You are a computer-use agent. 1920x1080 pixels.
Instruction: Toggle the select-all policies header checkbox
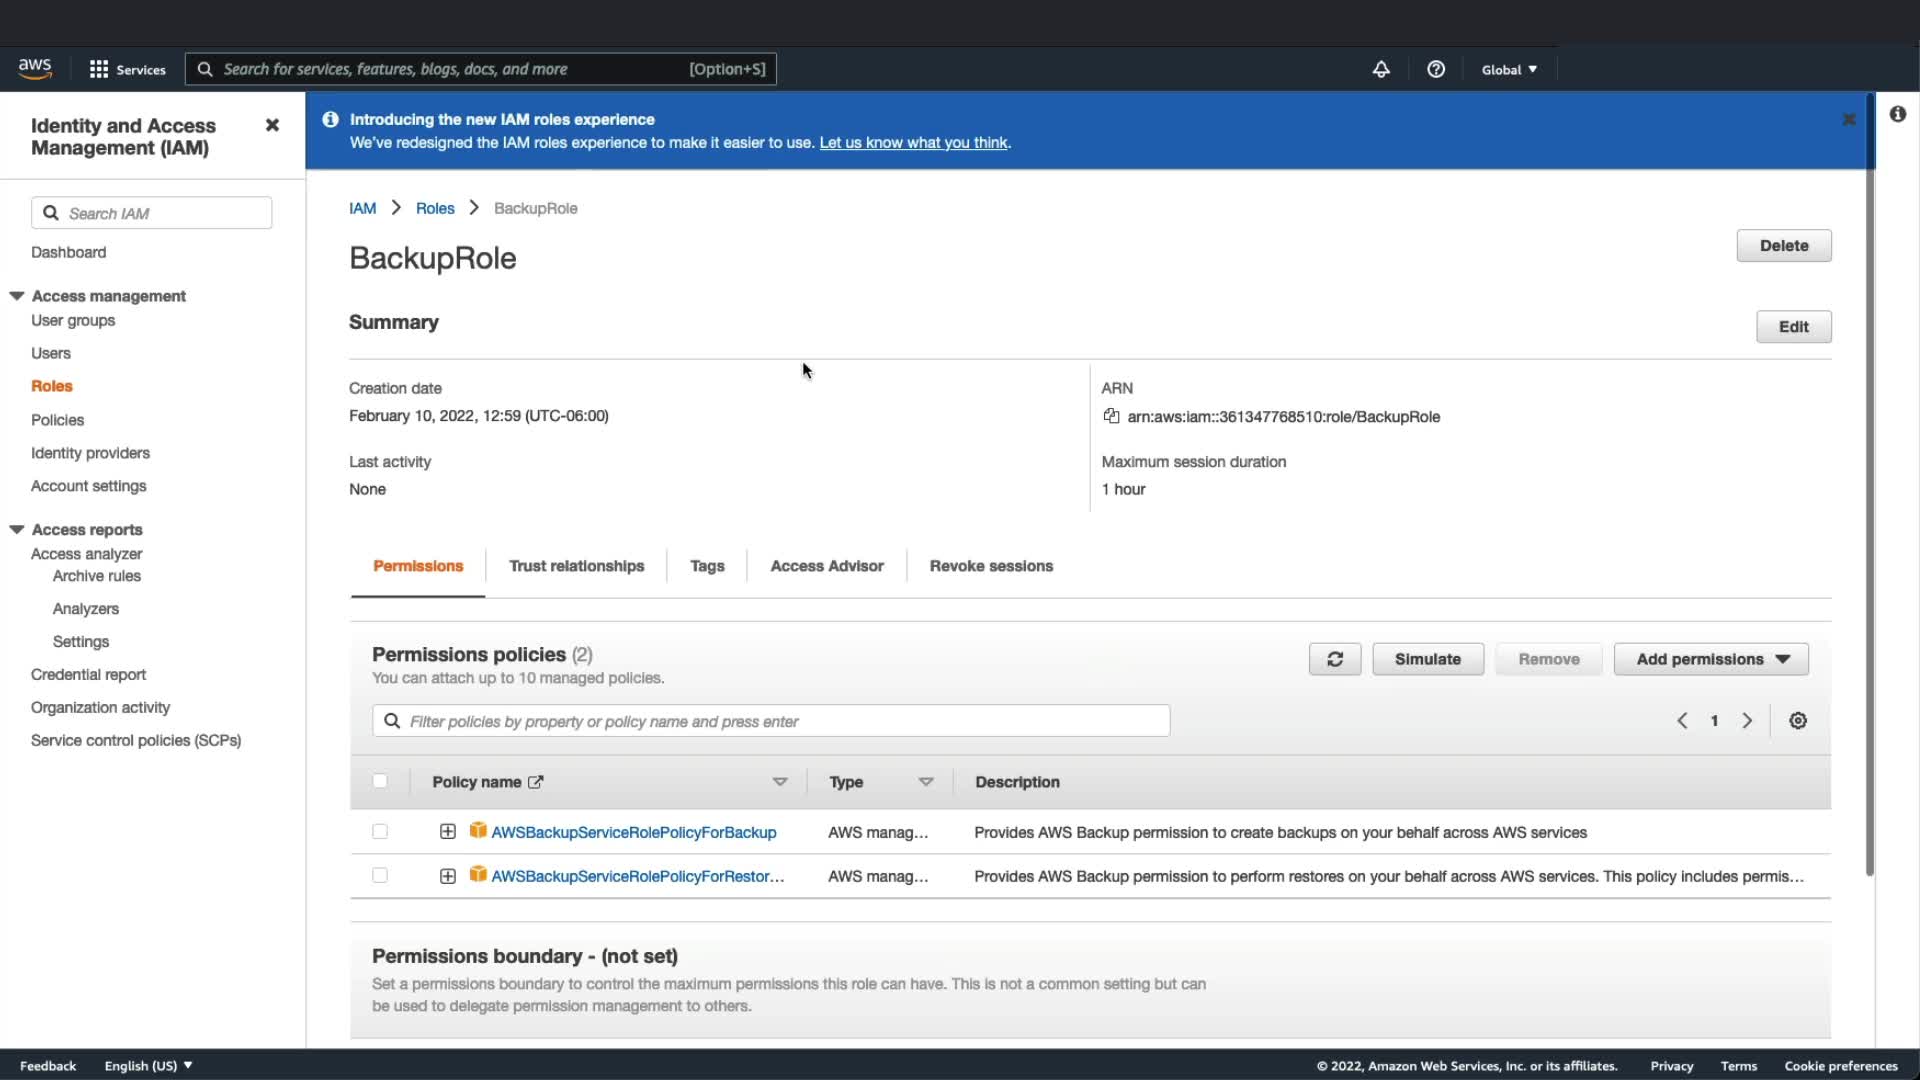coord(380,782)
